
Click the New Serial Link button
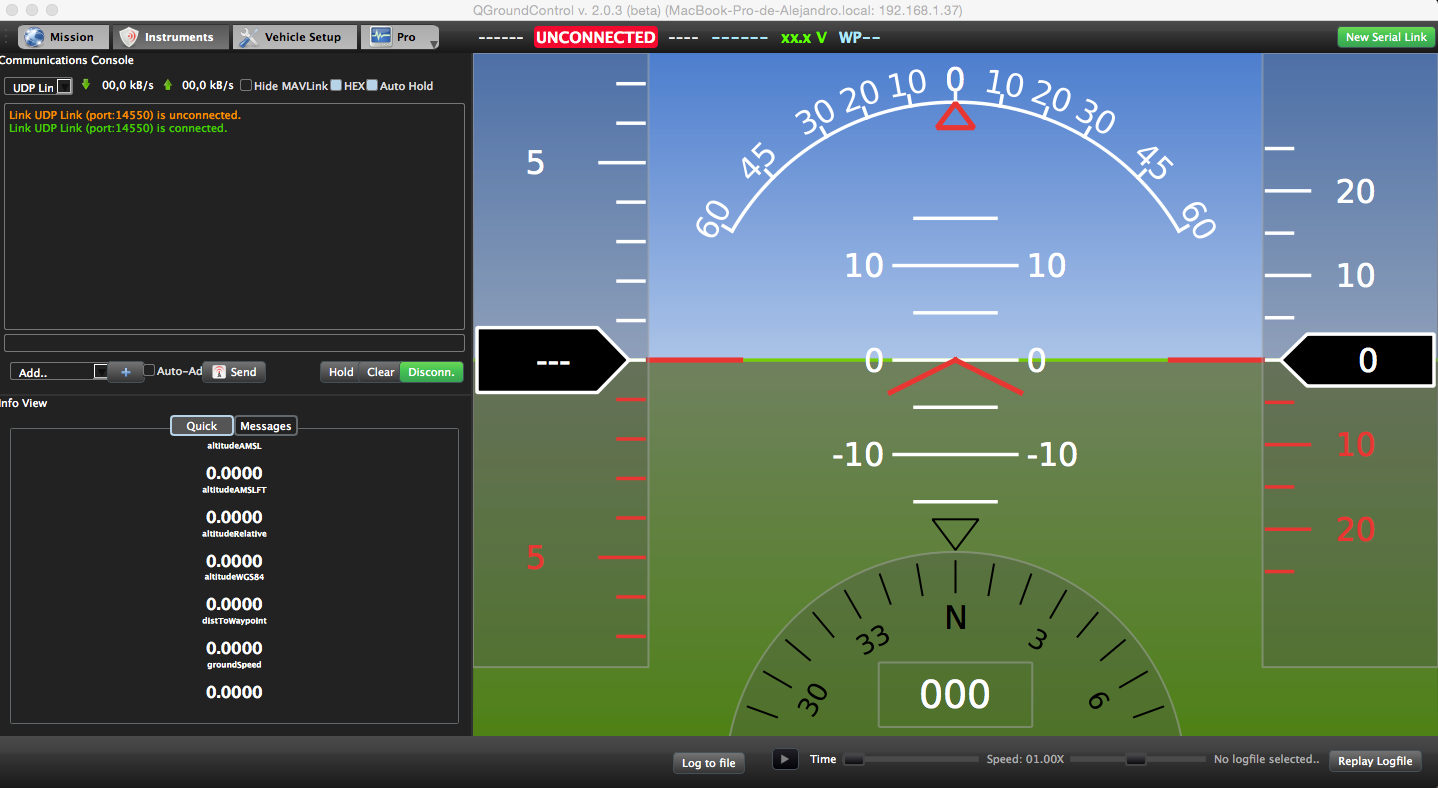click(x=1385, y=37)
